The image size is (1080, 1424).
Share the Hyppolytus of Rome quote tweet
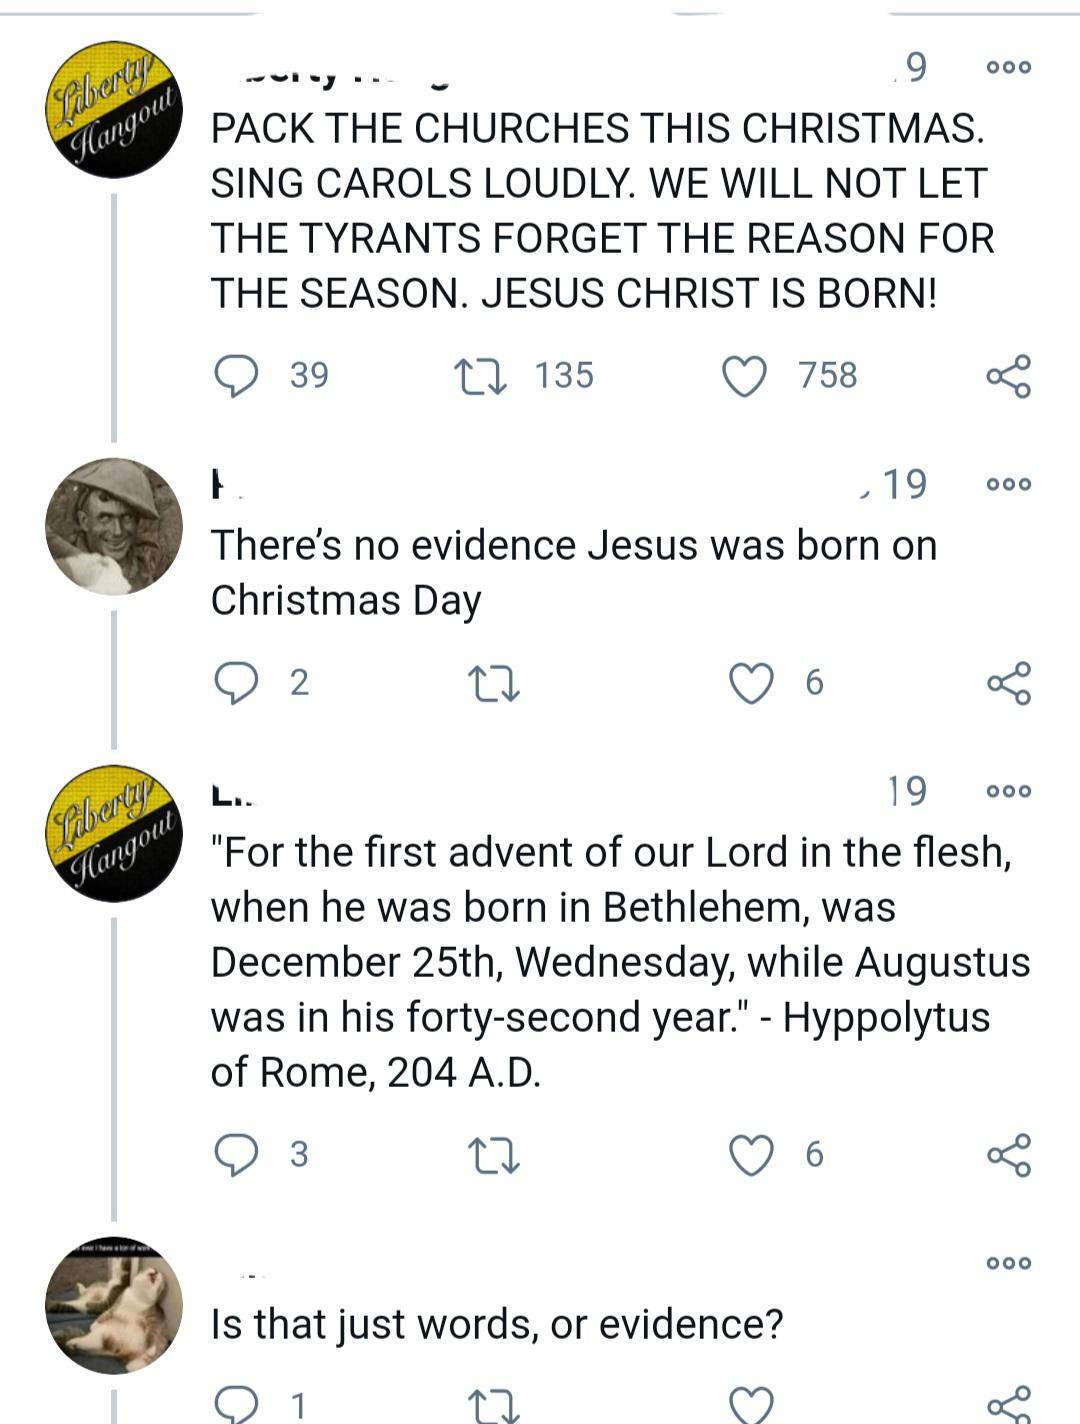[1010, 1156]
